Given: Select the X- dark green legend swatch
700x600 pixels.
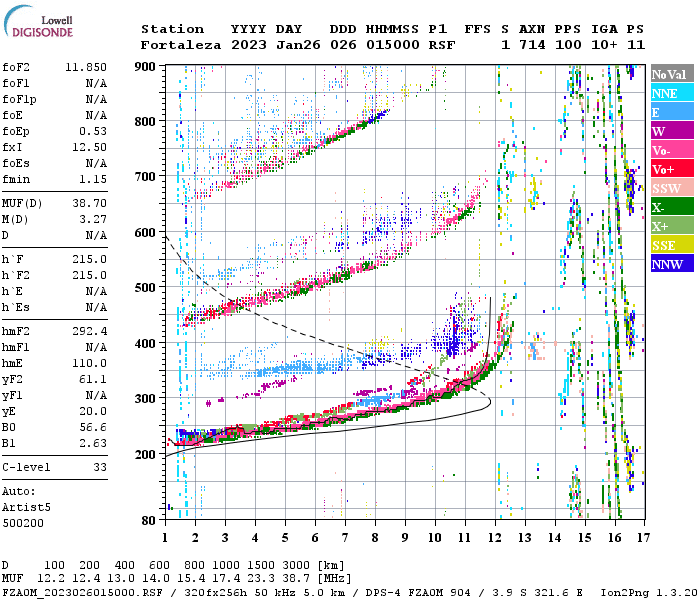Looking at the screenshot, I should click(x=672, y=207).
